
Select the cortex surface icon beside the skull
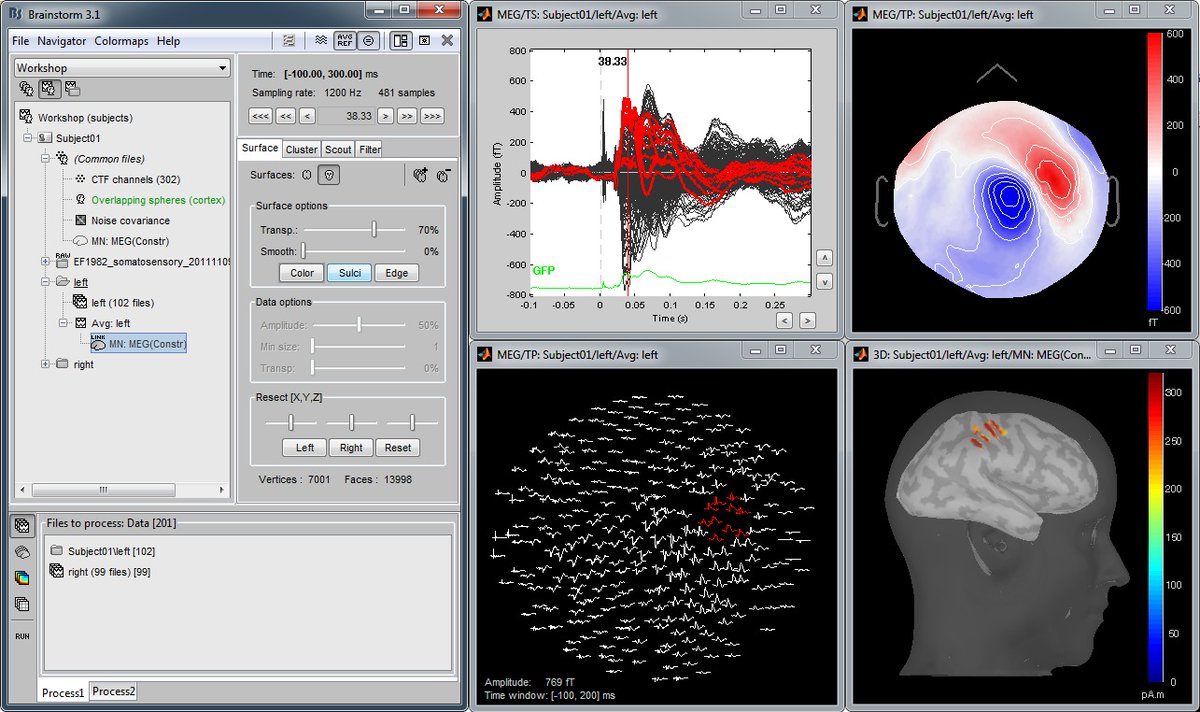coord(306,174)
